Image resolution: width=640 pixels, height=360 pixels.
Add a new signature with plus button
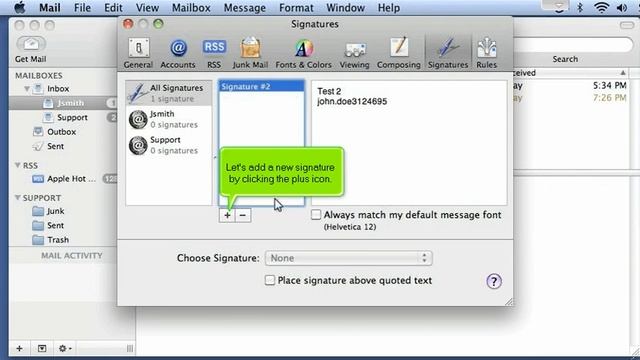pos(227,215)
